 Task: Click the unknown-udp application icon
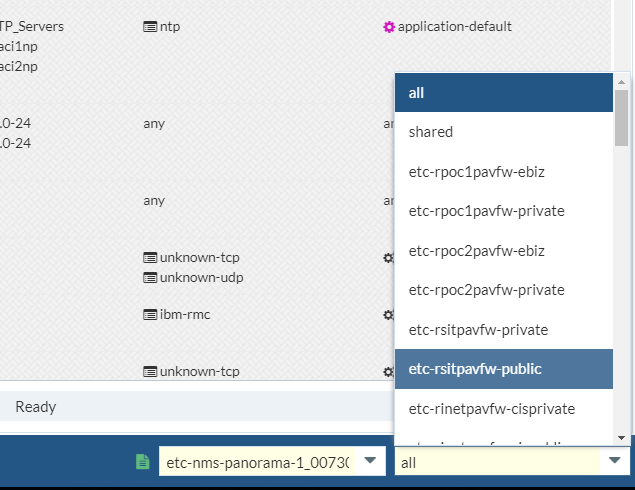coord(150,277)
